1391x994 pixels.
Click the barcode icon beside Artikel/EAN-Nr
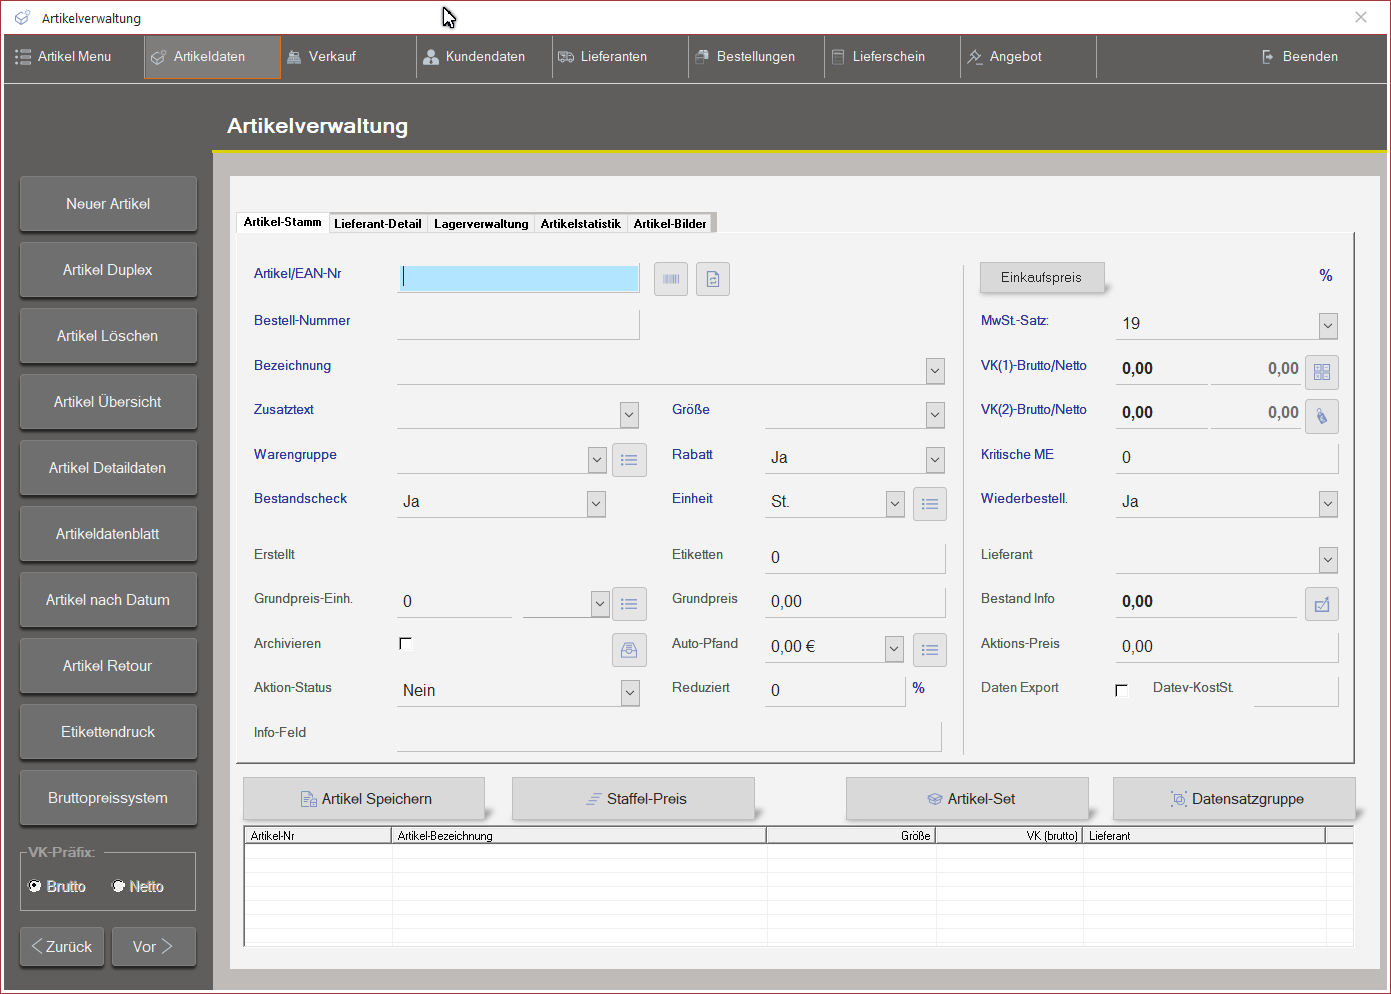pos(671,279)
